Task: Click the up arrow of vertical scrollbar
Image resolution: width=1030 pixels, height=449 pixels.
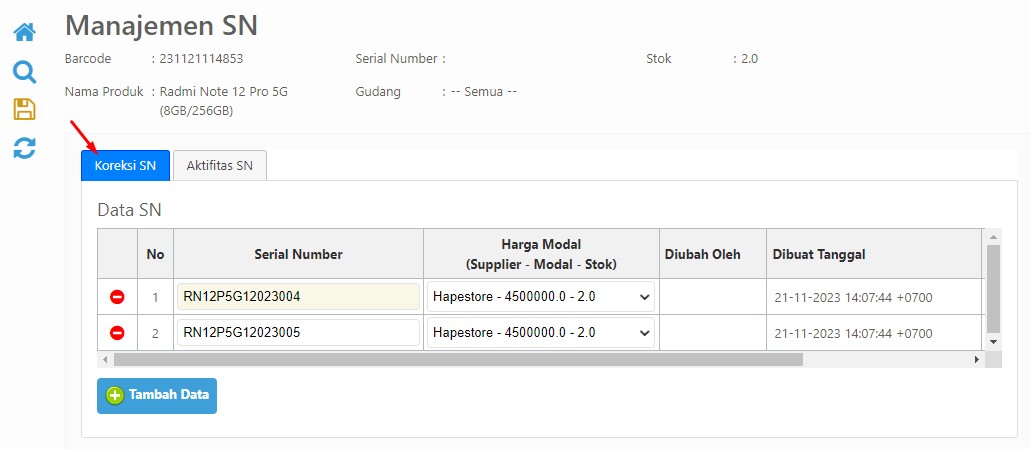Action: [993, 237]
